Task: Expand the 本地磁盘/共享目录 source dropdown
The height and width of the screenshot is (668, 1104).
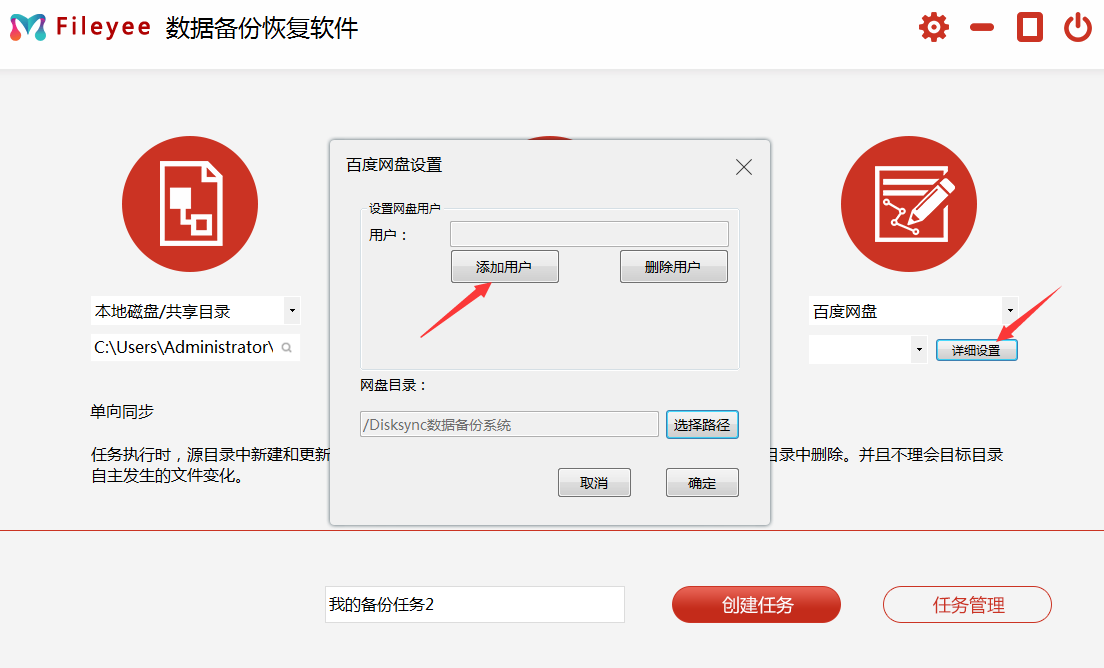Action: tap(291, 311)
